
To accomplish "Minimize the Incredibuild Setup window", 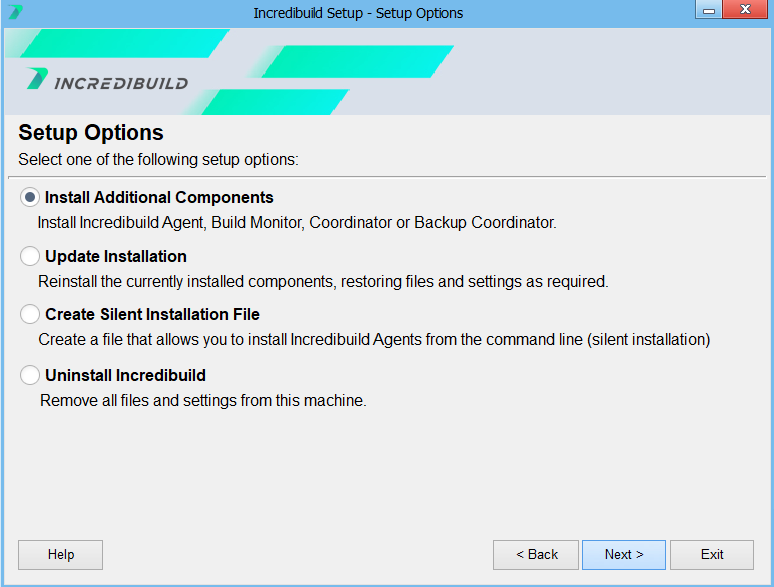I will 708,11.
